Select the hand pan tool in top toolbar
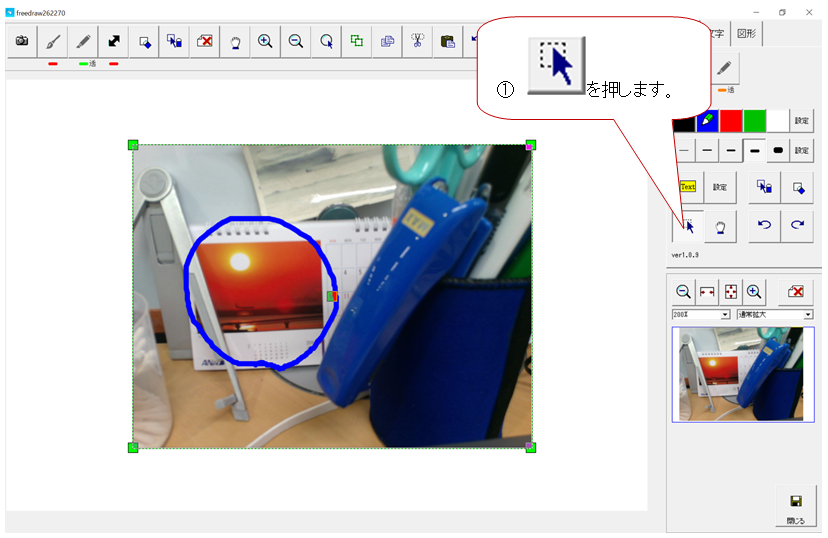 point(235,41)
